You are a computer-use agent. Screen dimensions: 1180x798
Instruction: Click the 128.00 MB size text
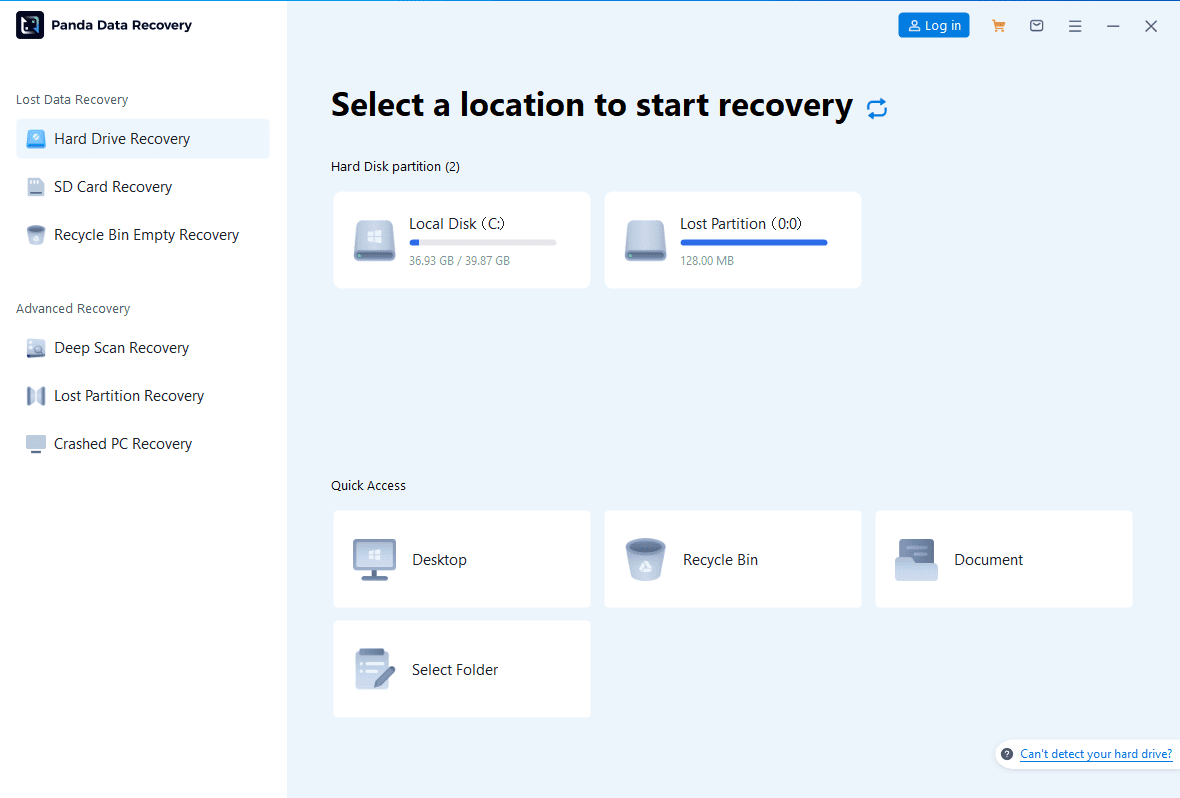tap(707, 260)
